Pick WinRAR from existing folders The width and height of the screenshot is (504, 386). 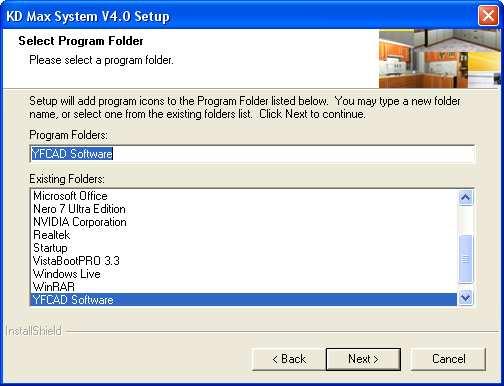243,287
